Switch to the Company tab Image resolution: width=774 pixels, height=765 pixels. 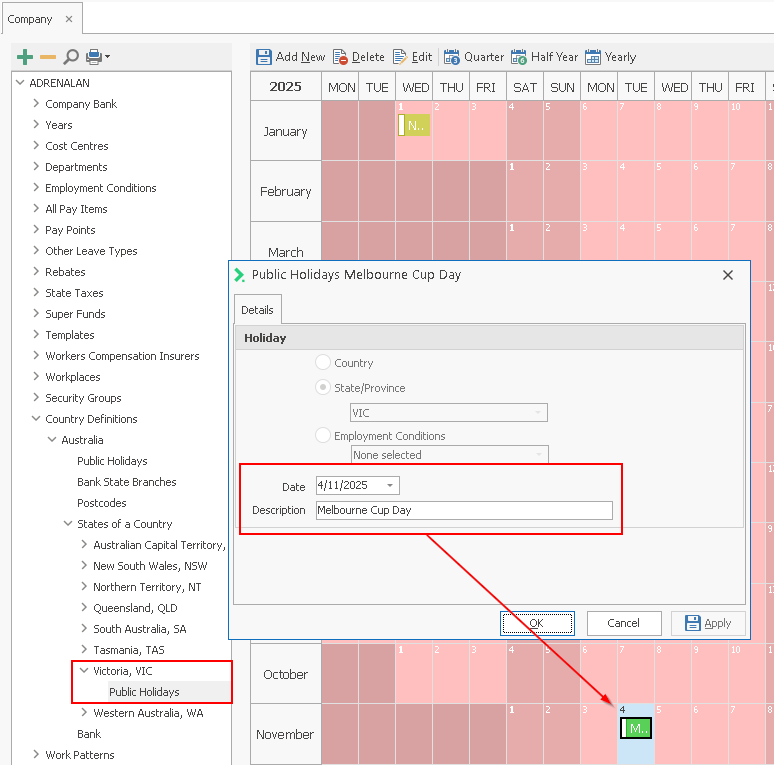[30, 19]
